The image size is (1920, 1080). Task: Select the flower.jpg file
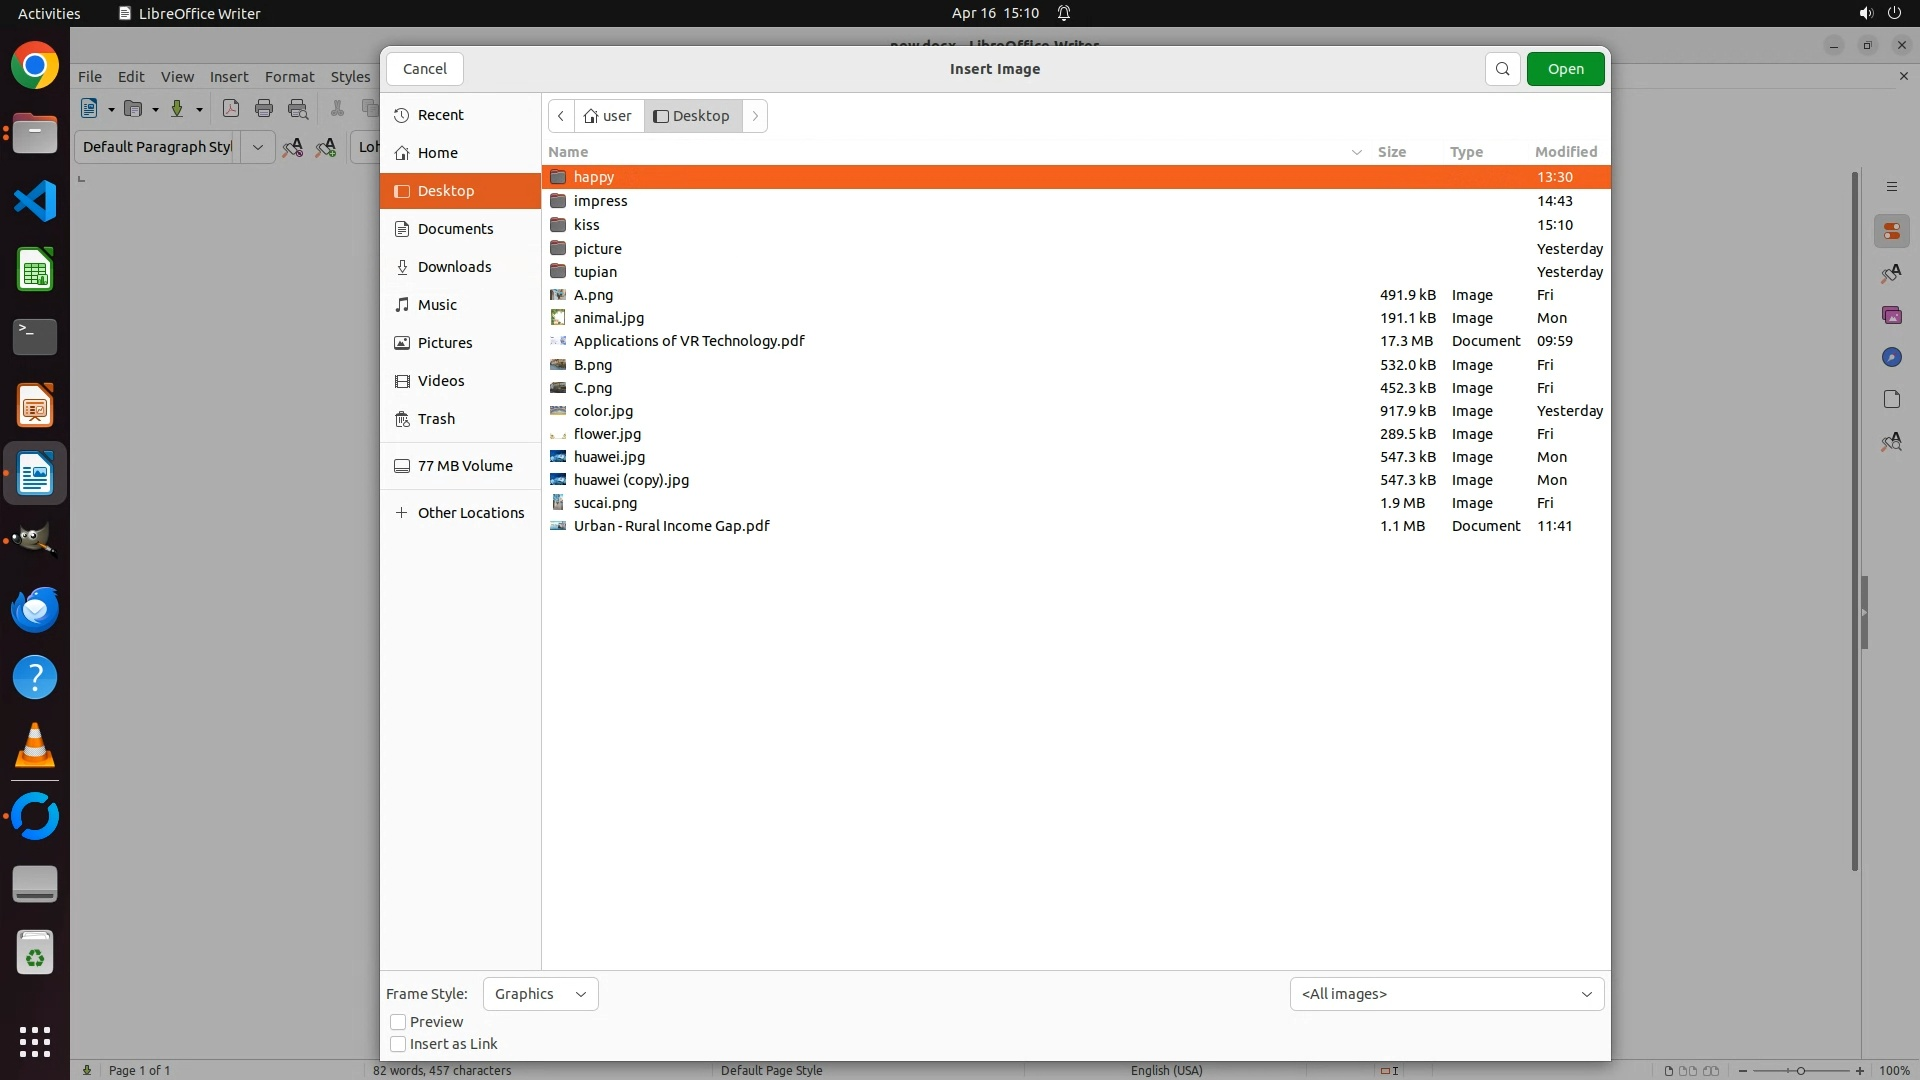point(607,434)
